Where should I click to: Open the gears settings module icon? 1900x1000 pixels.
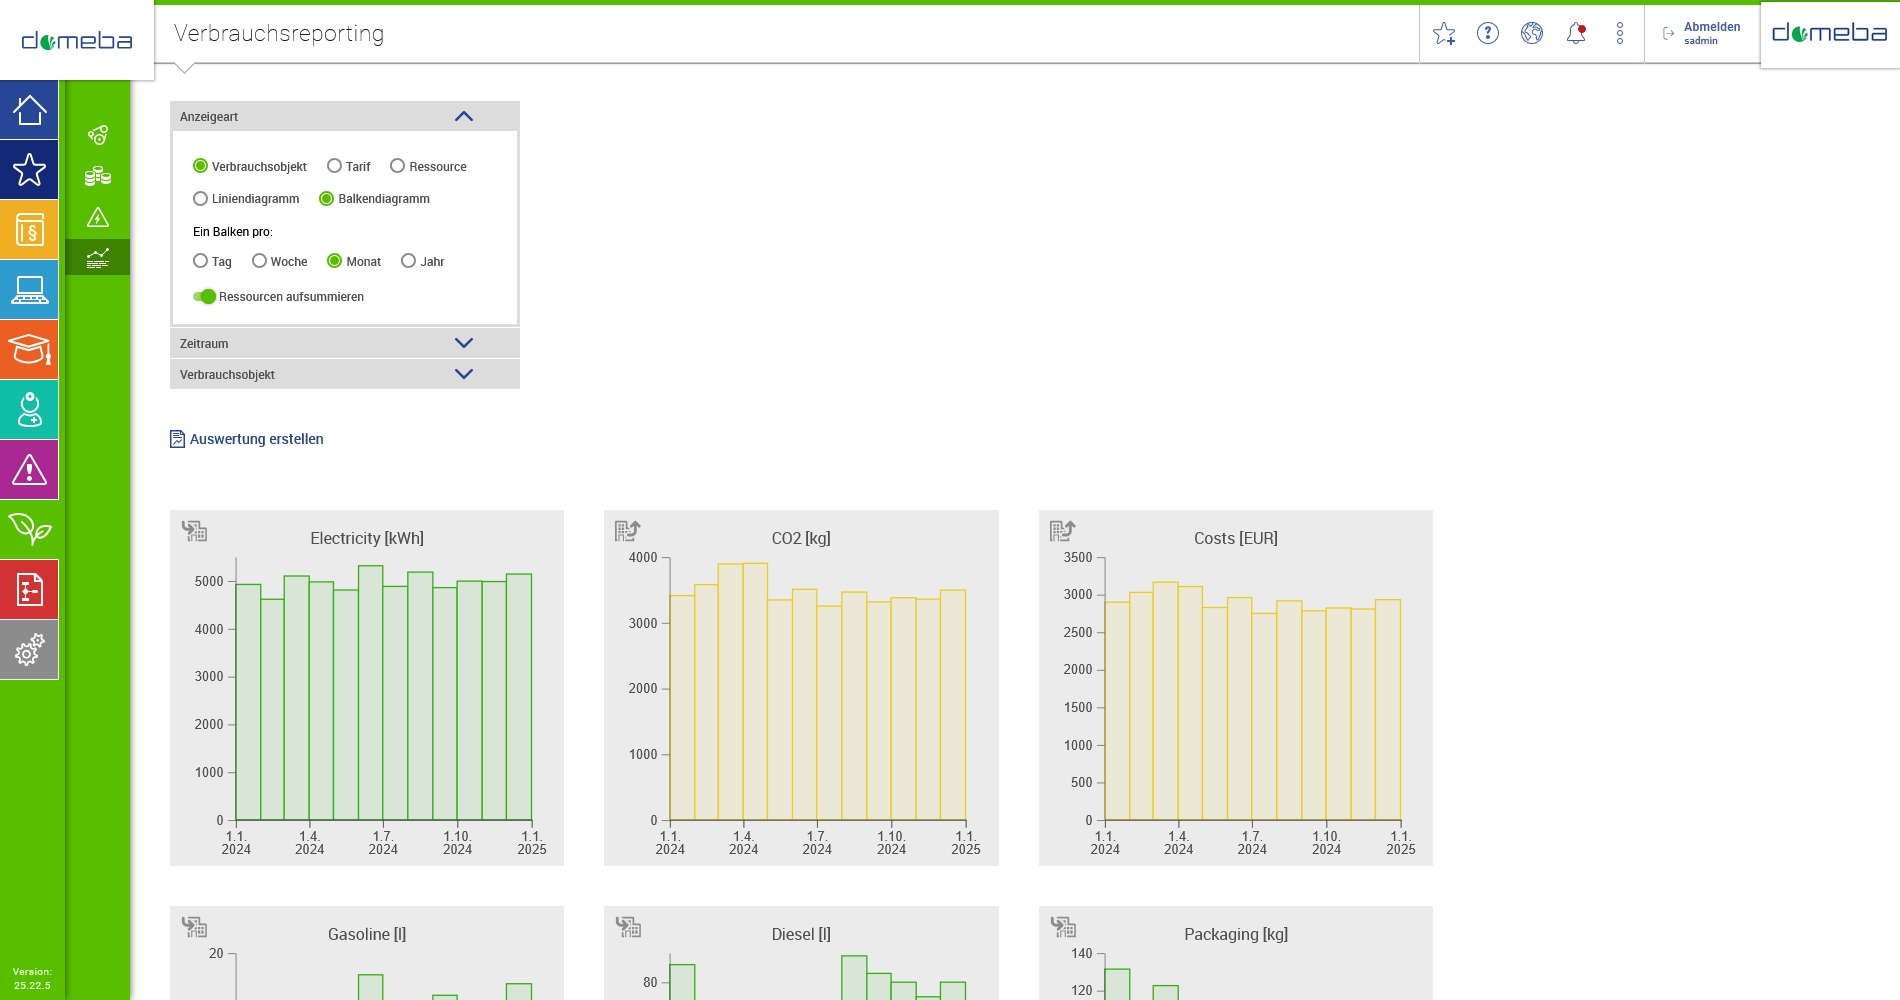pyautogui.click(x=29, y=650)
